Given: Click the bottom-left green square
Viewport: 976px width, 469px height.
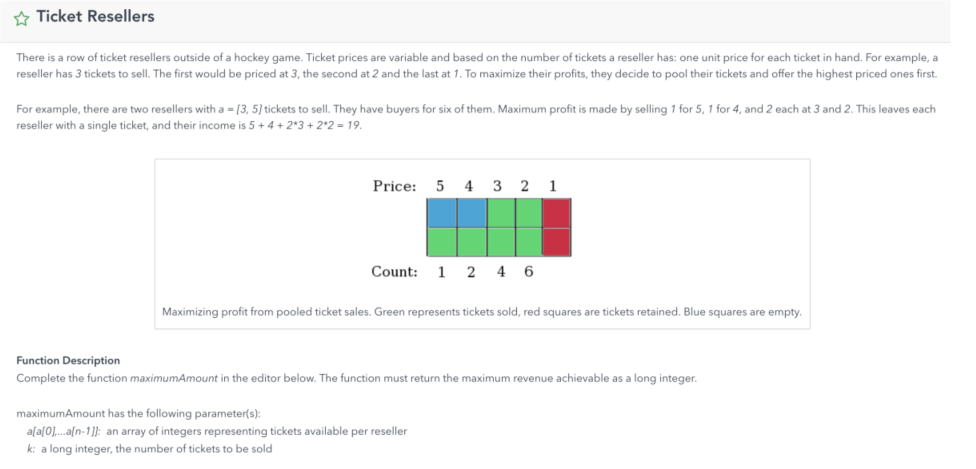Looking at the screenshot, I should coord(442,242).
